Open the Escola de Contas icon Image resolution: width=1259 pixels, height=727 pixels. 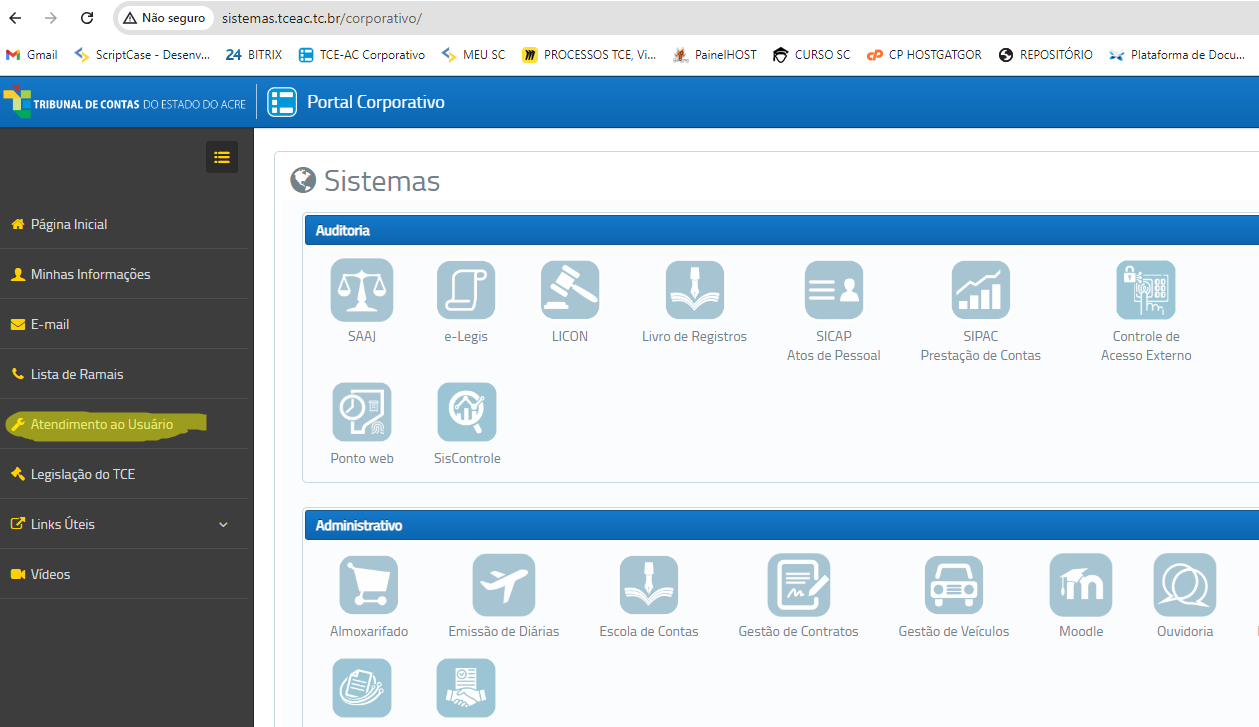click(x=649, y=585)
